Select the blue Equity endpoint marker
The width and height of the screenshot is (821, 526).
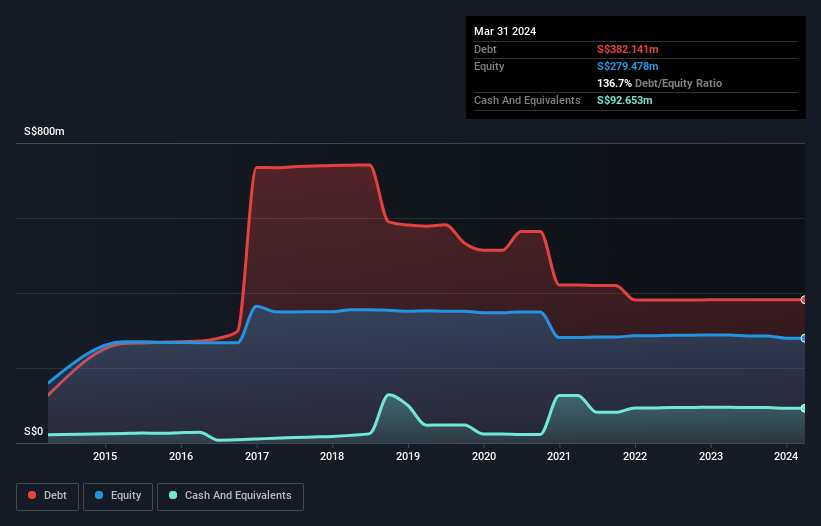click(x=804, y=339)
